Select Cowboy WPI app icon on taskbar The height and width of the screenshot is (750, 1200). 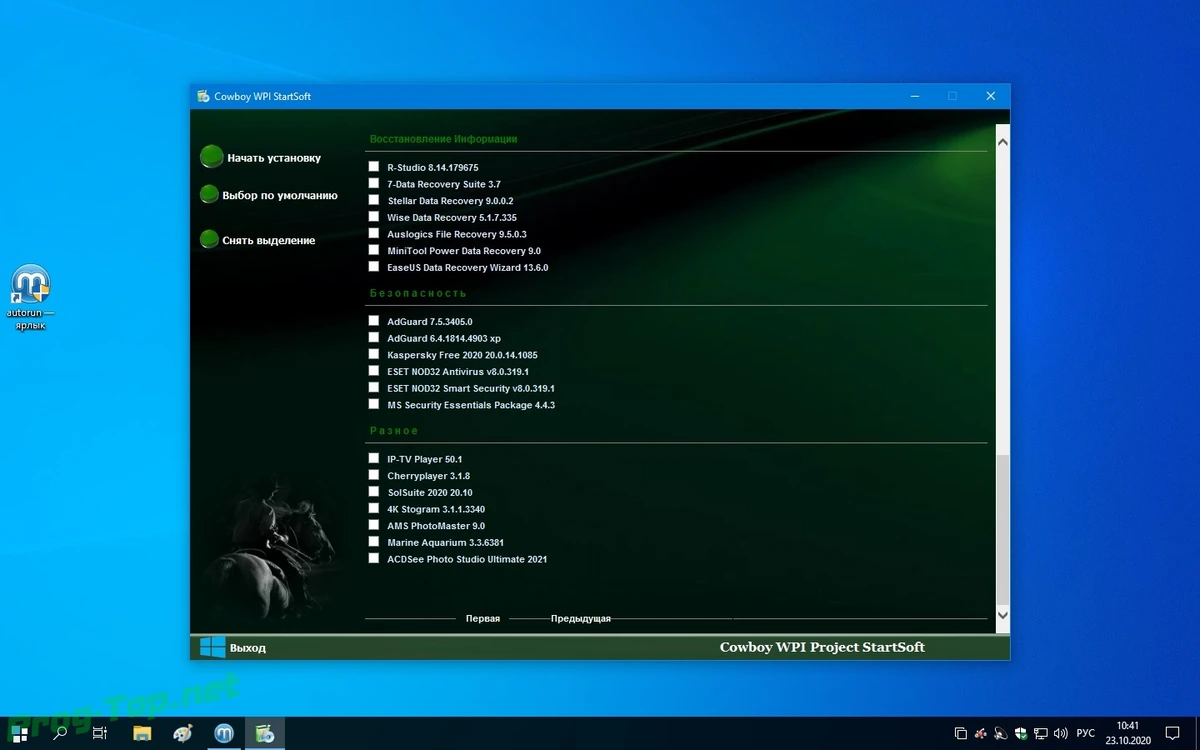click(264, 733)
